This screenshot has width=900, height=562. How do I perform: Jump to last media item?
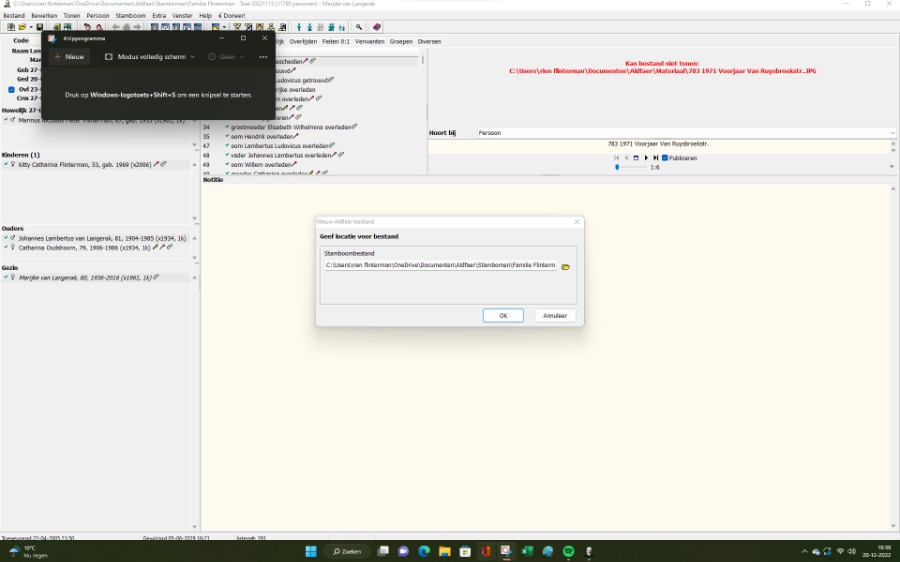[x=656, y=158]
